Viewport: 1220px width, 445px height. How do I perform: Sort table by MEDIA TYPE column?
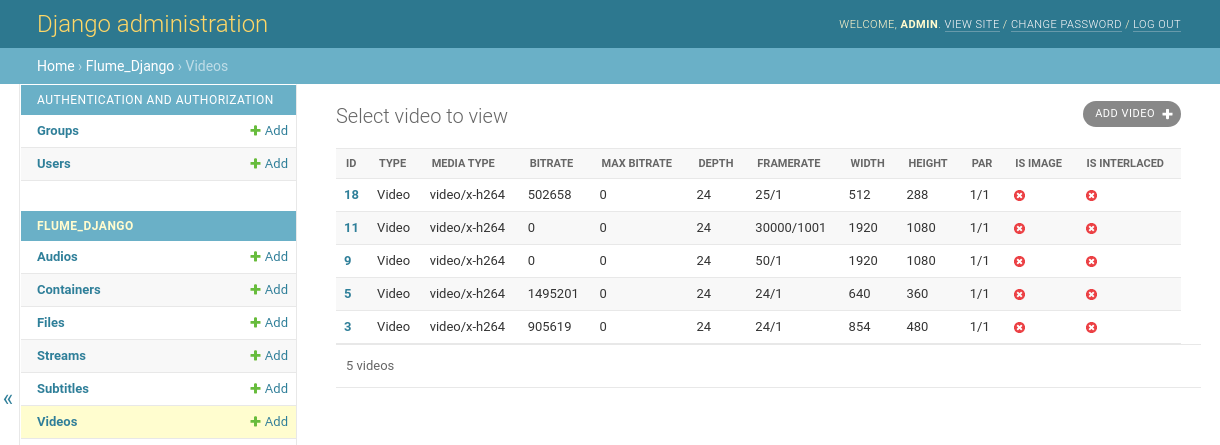[x=463, y=163]
